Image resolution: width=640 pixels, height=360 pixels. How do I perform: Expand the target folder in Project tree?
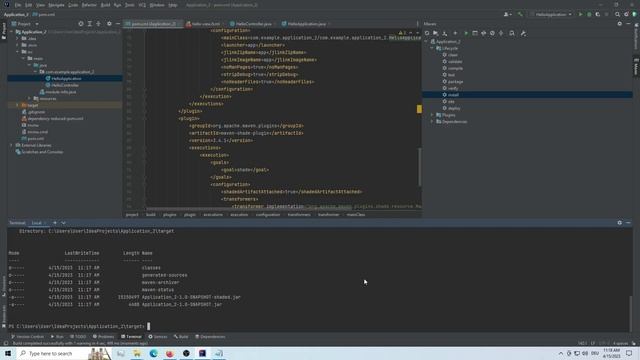tap(18, 105)
